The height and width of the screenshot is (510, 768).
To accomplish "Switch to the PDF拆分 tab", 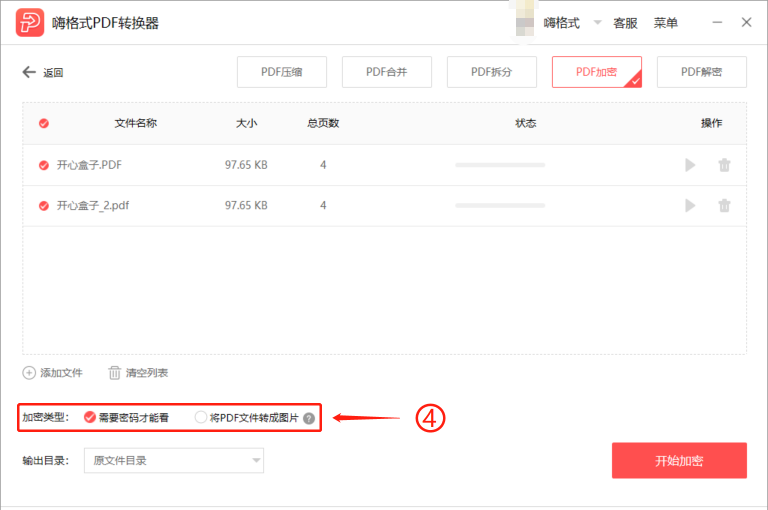I will pos(492,72).
